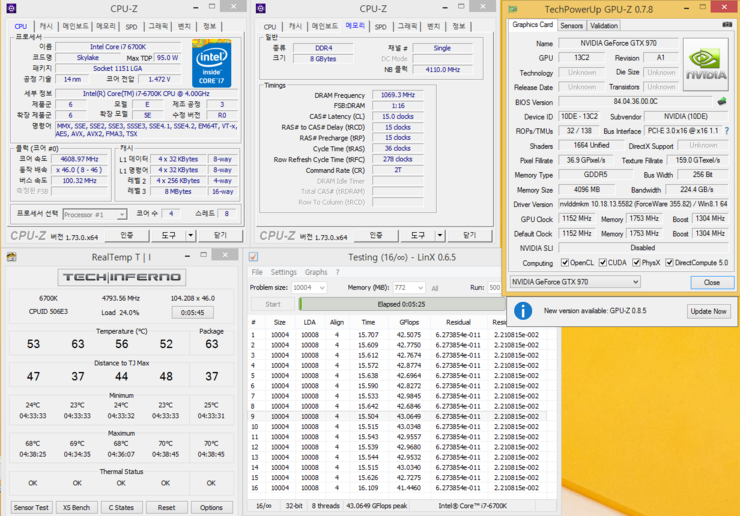Click the CPU-Z app icon in memory window titlebar

[261, 8]
